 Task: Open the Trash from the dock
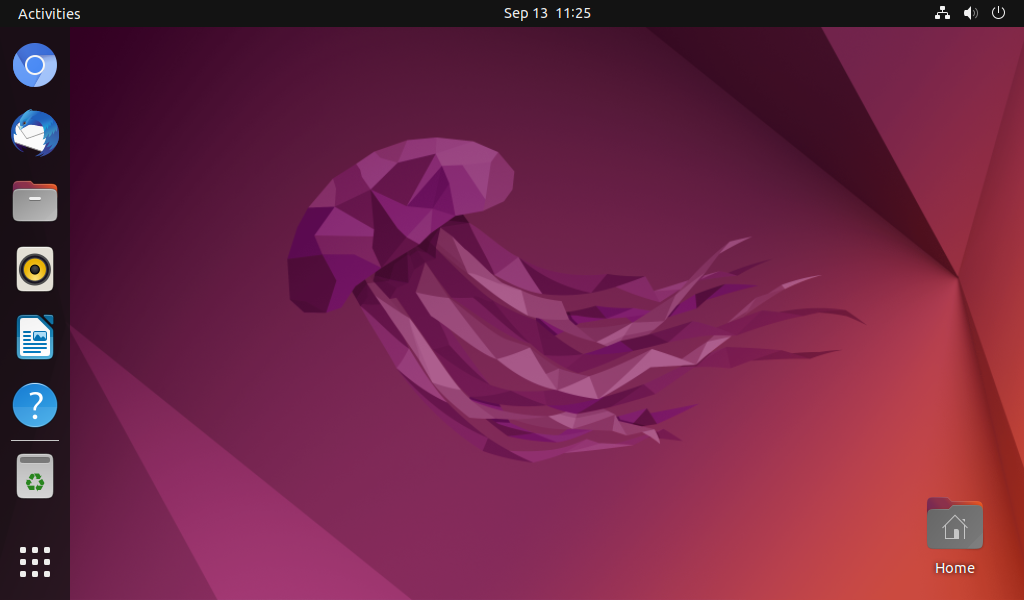click(35, 476)
